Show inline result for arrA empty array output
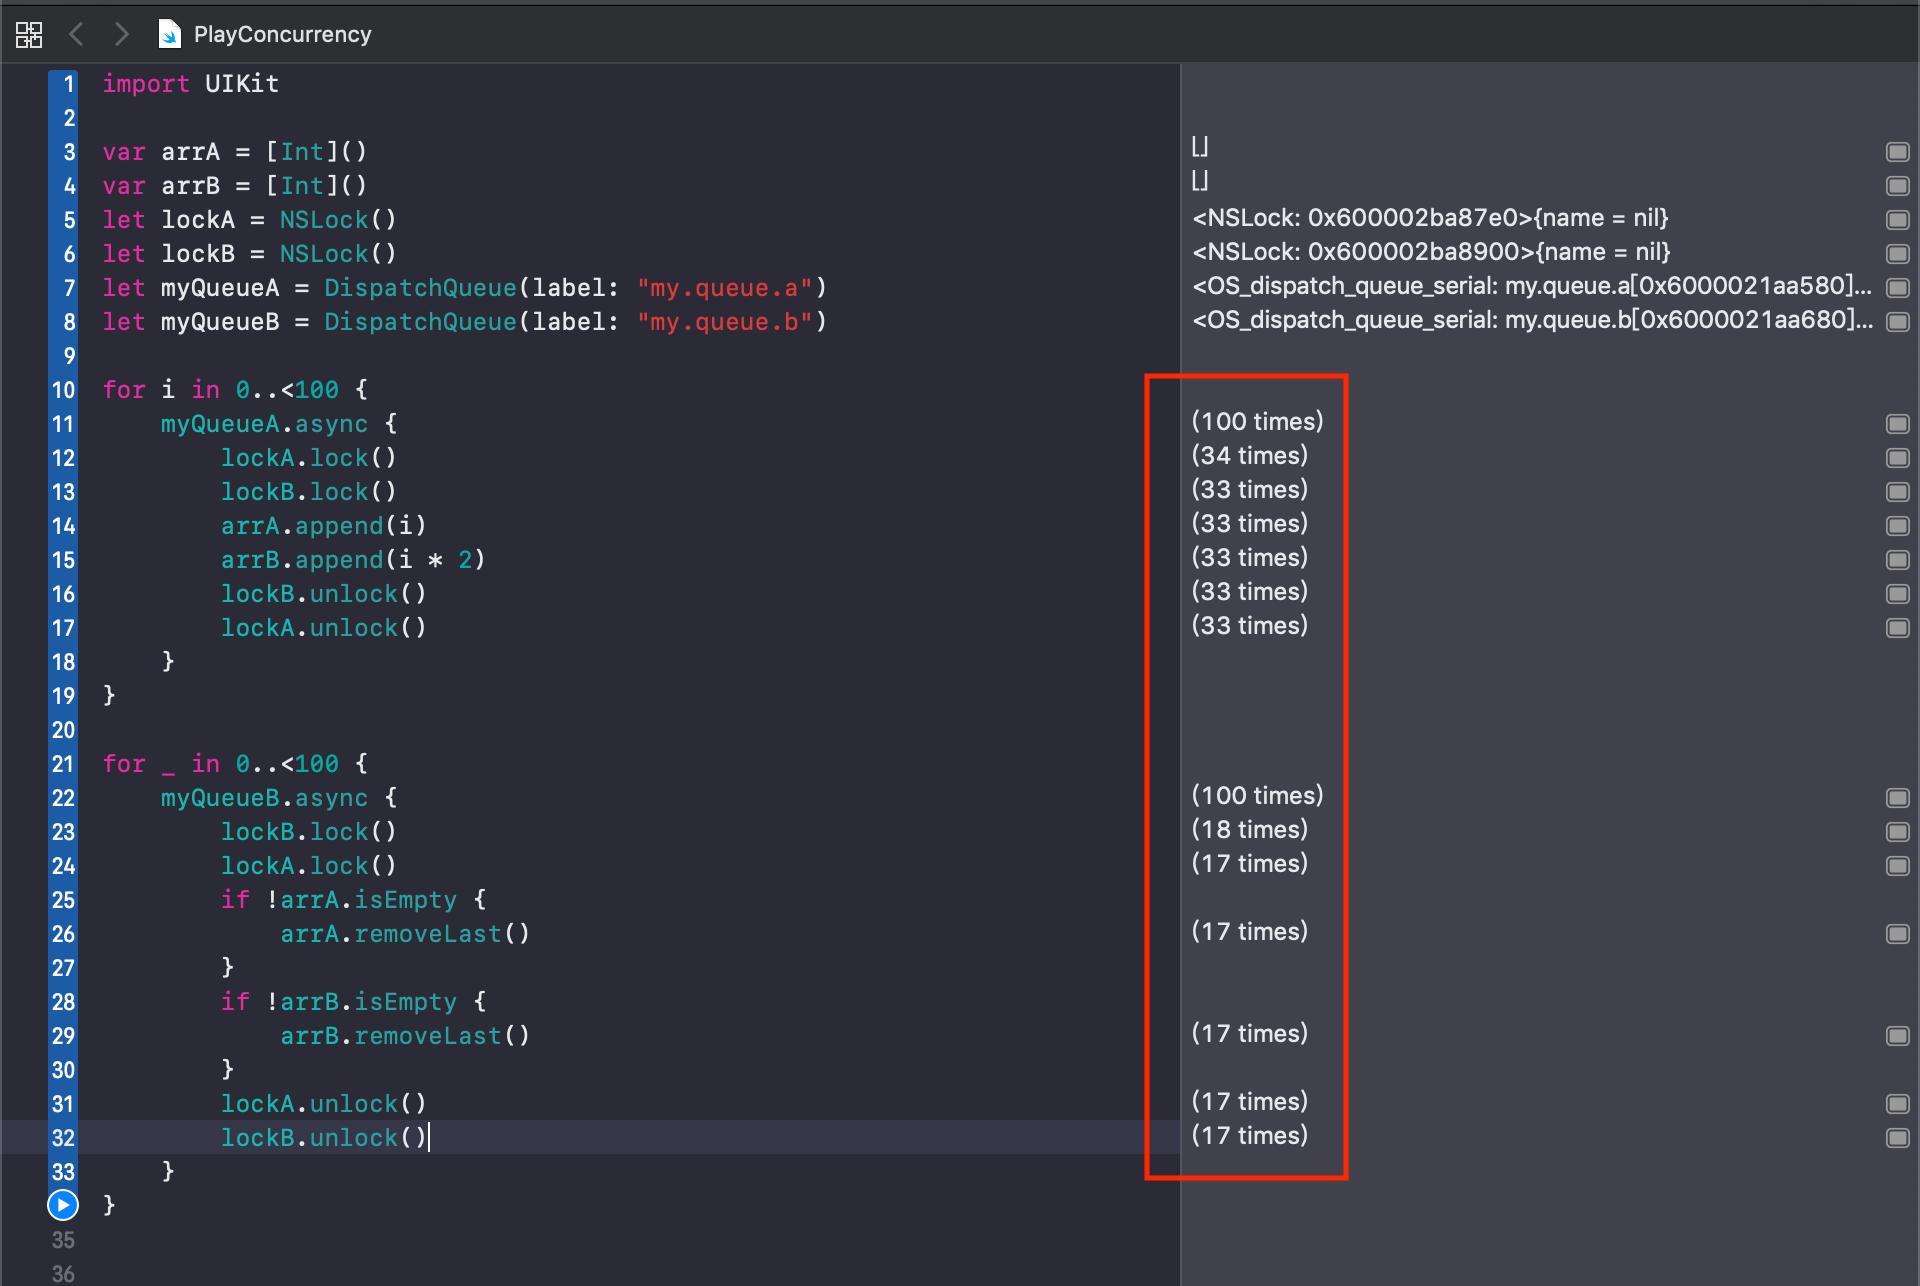 tap(1898, 151)
